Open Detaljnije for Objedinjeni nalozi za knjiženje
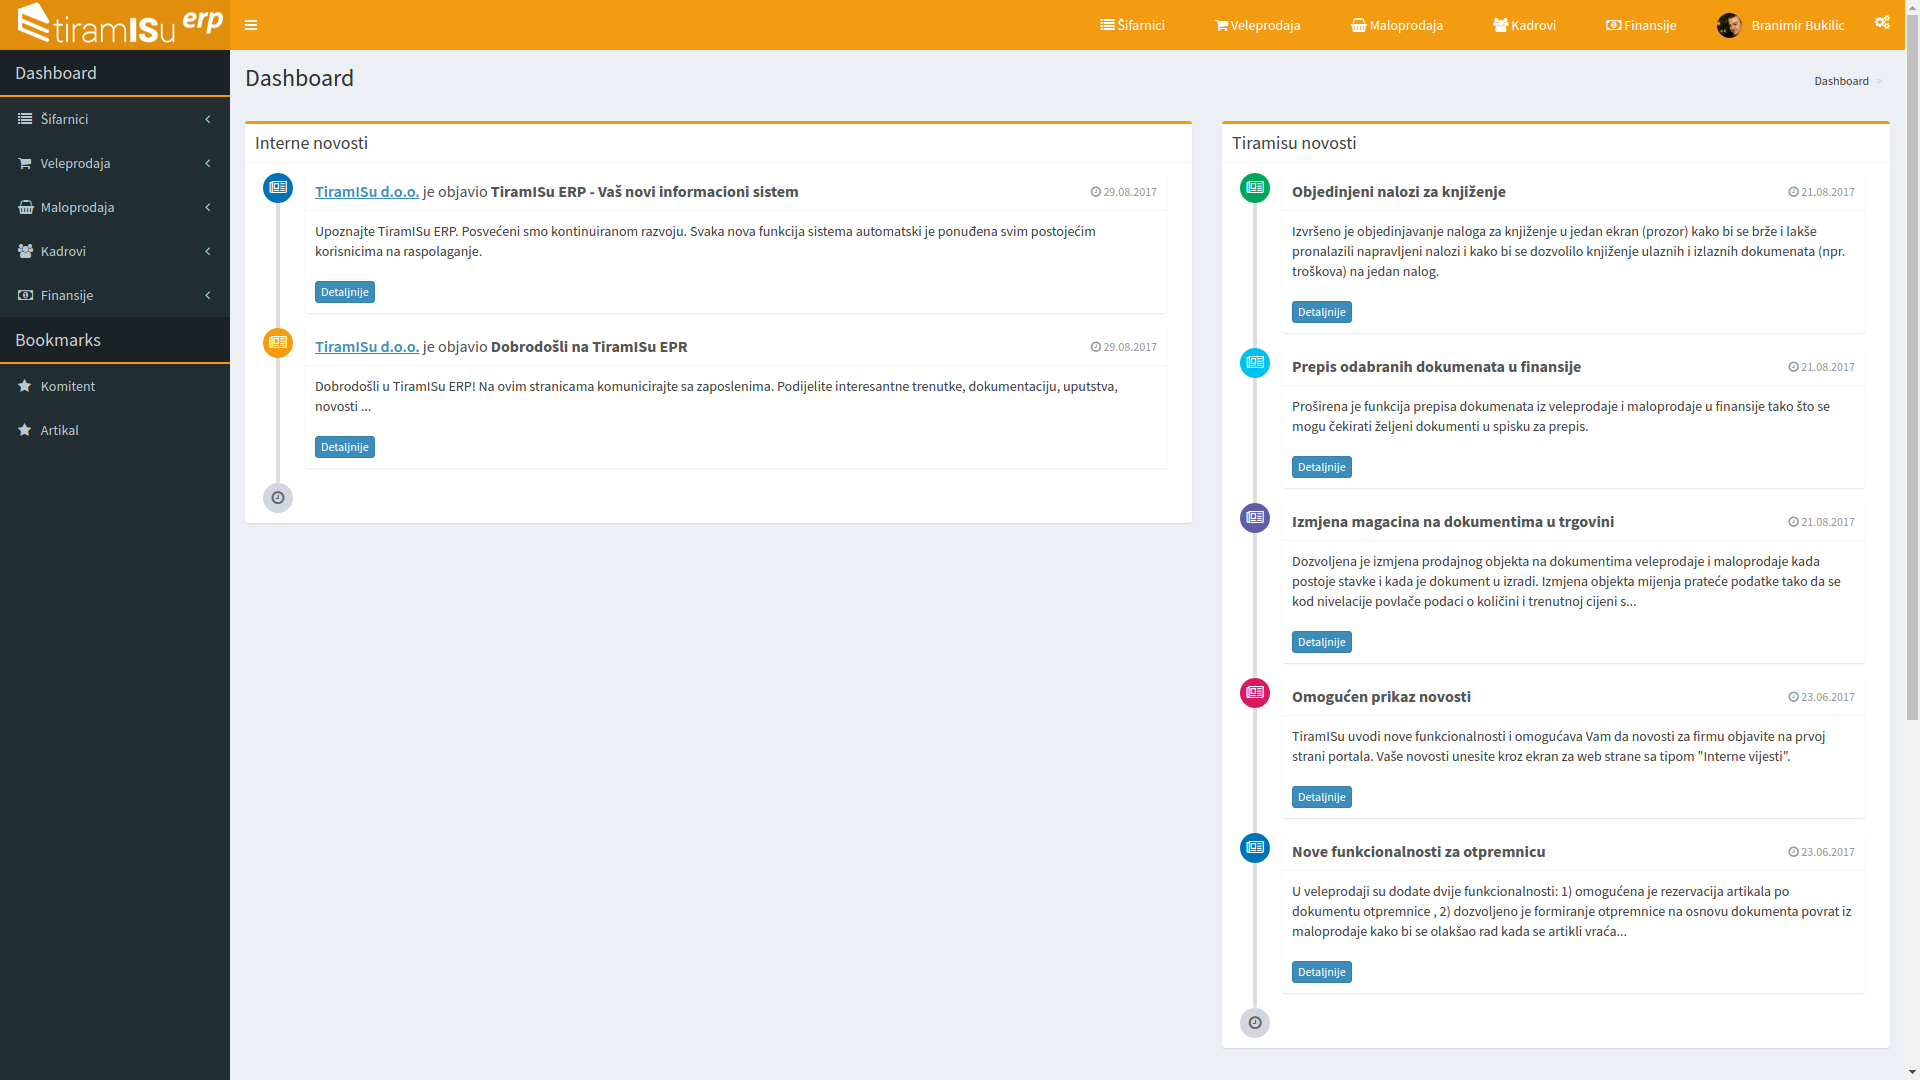1920x1080 pixels. point(1321,312)
